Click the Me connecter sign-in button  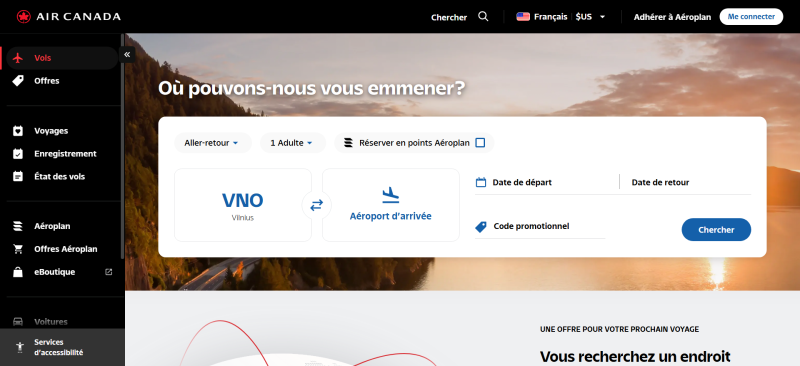[x=751, y=16]
